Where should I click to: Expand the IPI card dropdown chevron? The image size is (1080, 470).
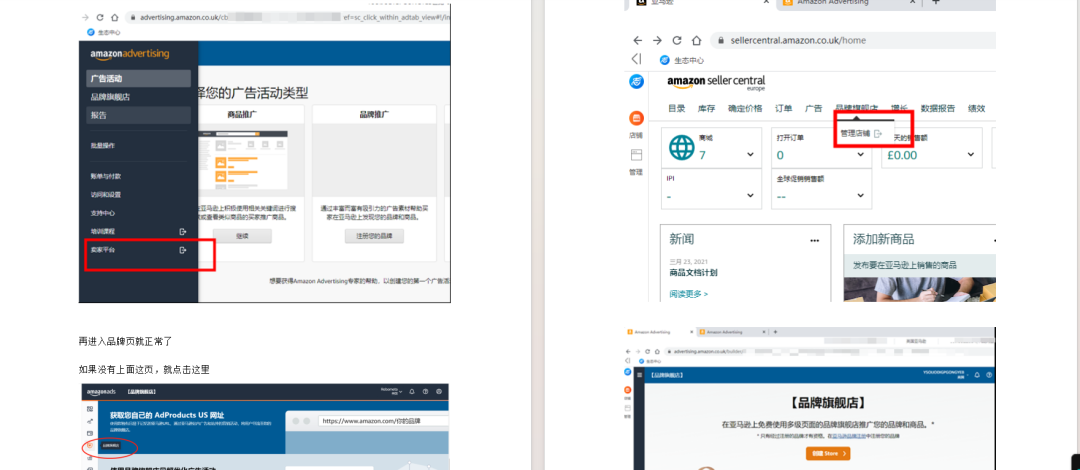(x=749, y=196)
